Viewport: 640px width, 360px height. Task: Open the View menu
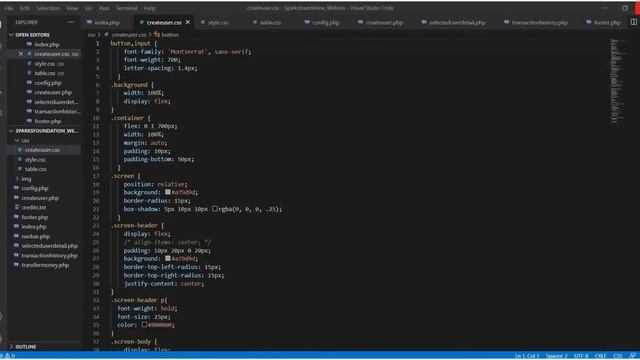tap(72, 8)
